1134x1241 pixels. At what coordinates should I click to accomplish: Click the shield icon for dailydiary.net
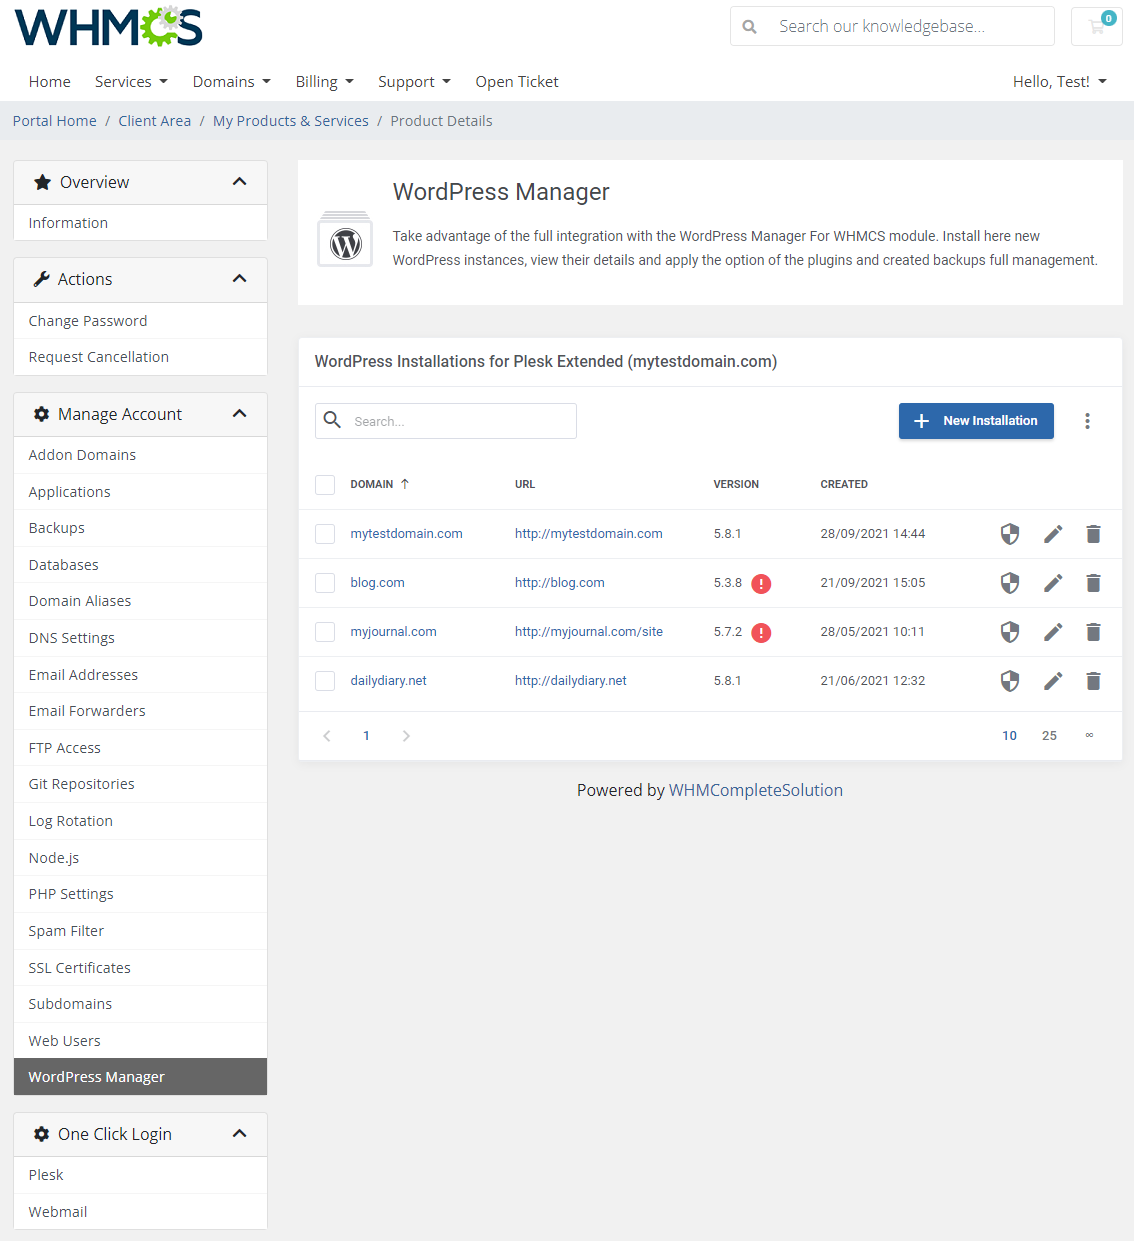click(x=1010, y=681)
